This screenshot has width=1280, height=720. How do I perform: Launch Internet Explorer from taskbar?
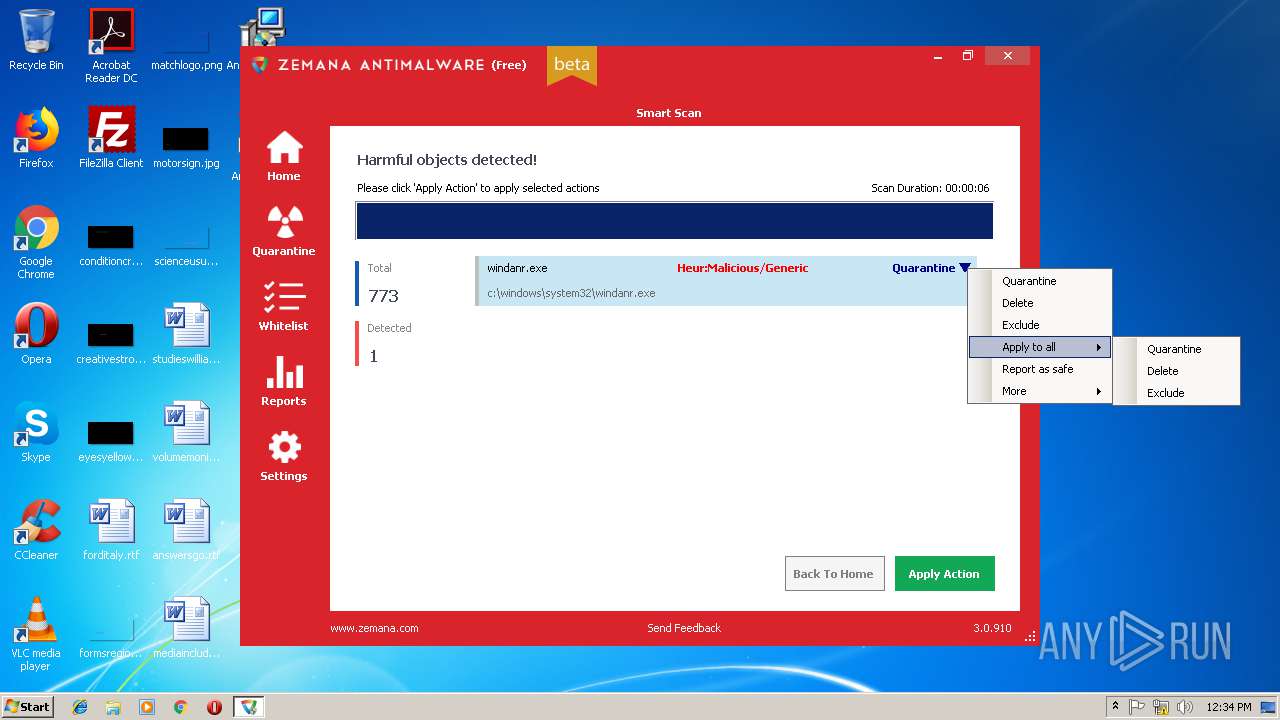(x=80, y=707)
